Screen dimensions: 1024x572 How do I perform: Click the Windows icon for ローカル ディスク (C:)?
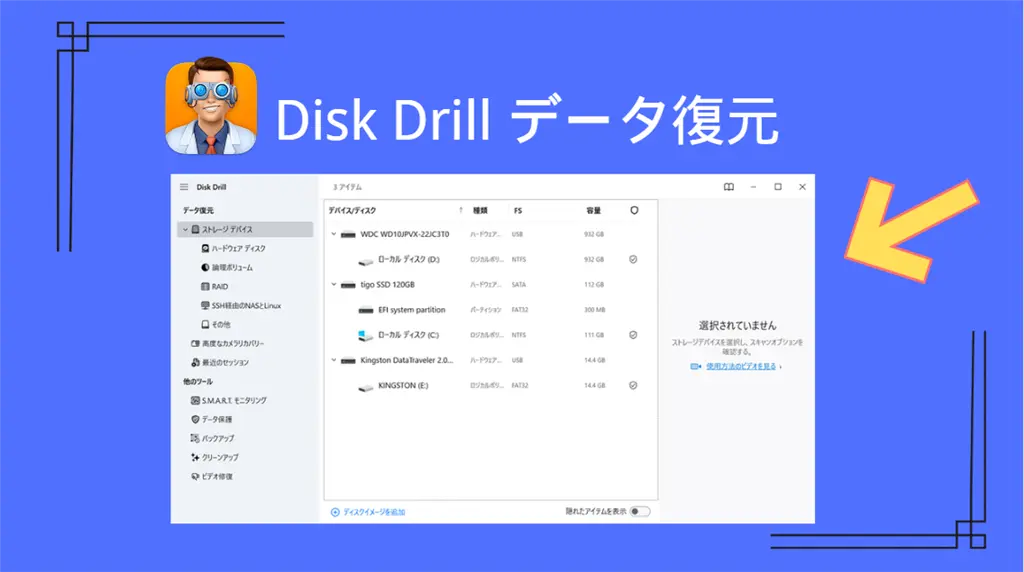[366, 335]
